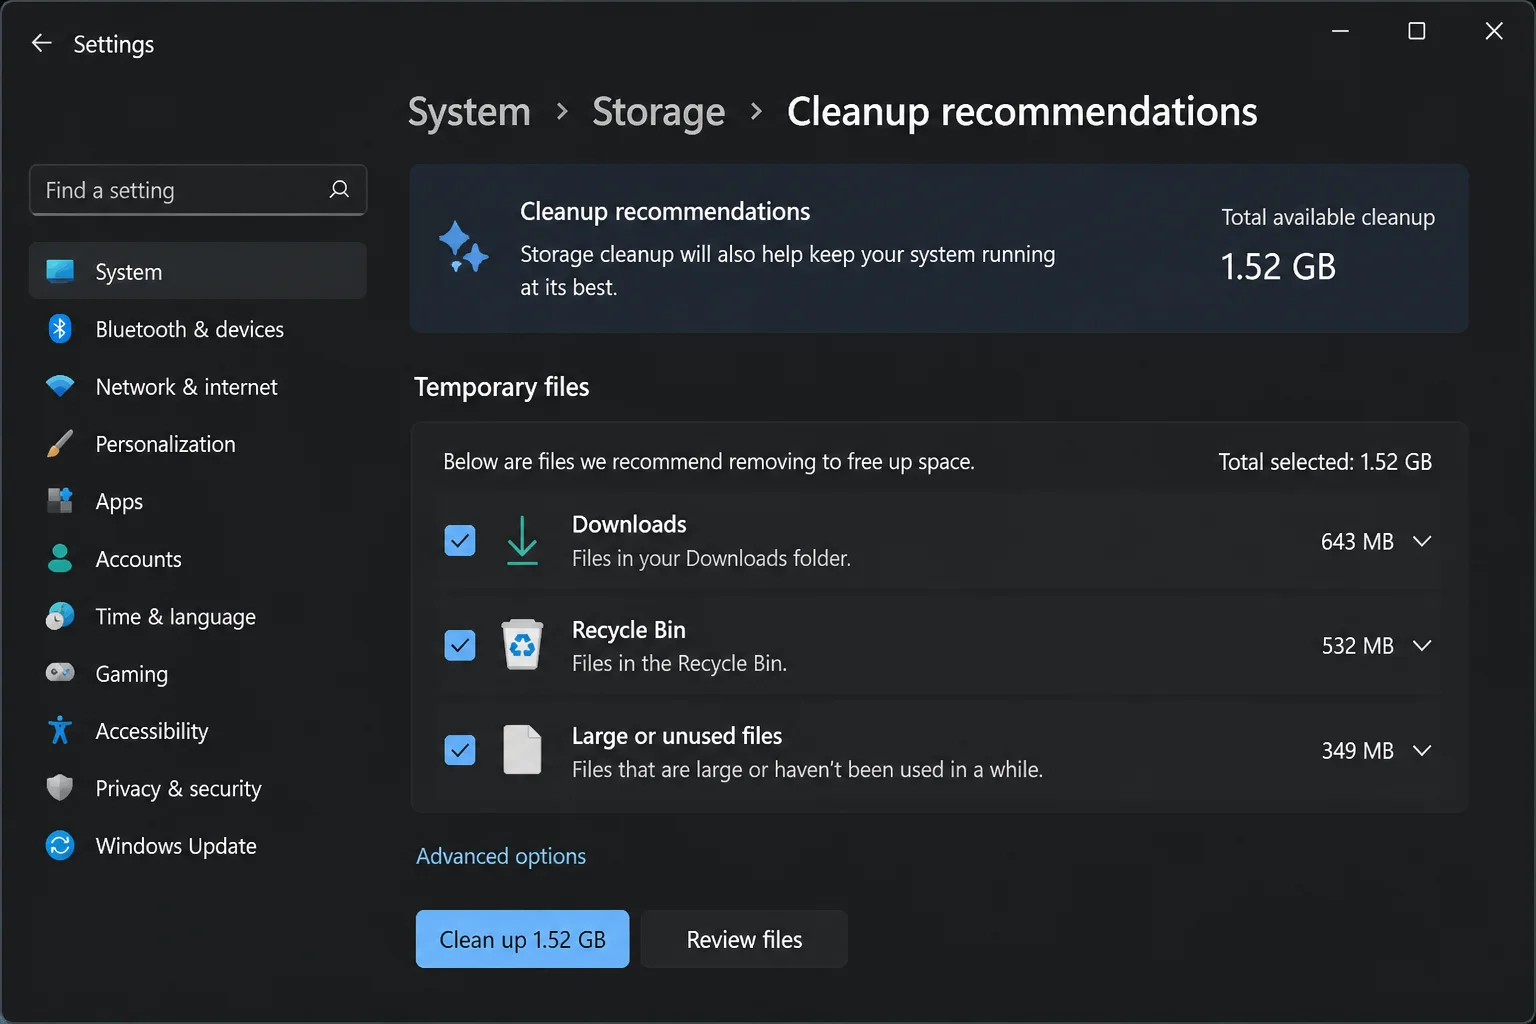Open Accounts settings
This screenshot has width=1536, height=1024.
tap(198, 558)
